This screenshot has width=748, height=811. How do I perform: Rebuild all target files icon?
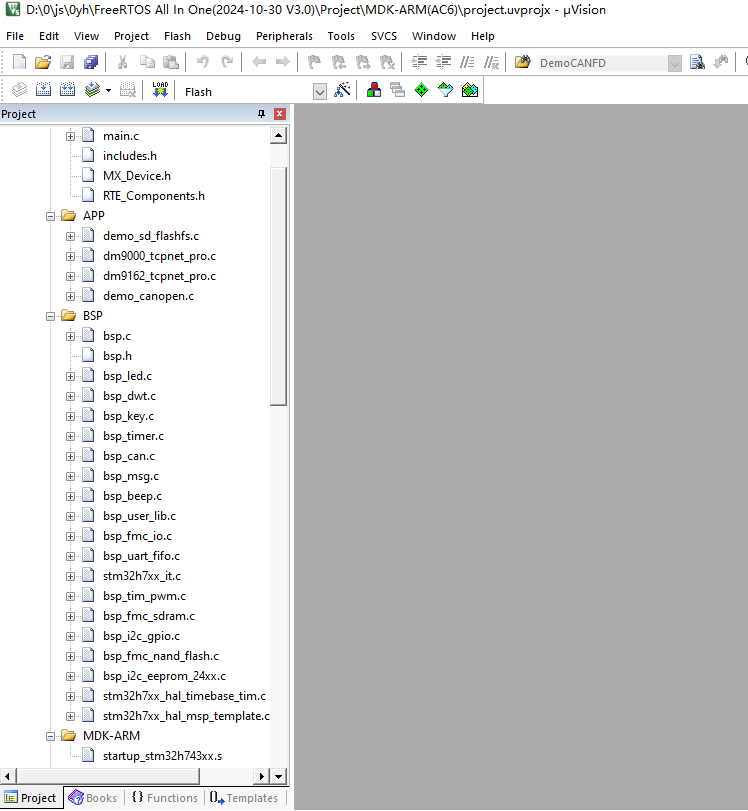(67, 90)
